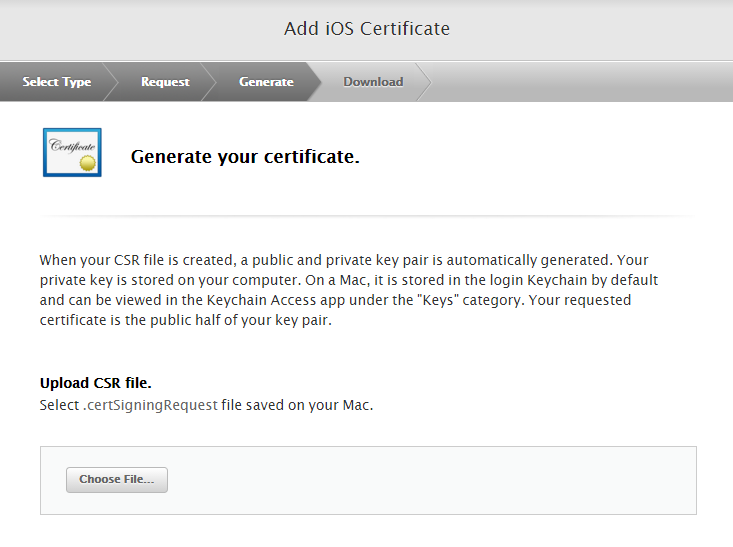Click the arrow between Select Type and Request

[110, 82]
